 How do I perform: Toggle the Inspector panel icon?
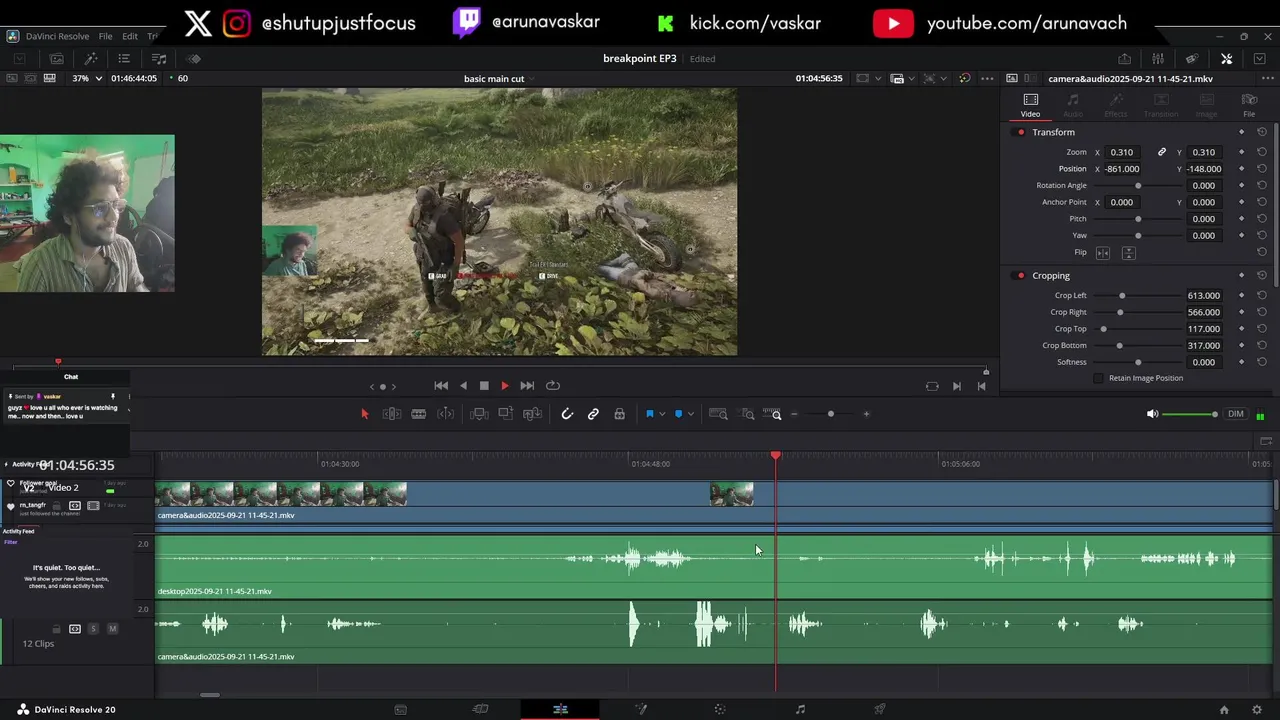[x=1226, y=59]
